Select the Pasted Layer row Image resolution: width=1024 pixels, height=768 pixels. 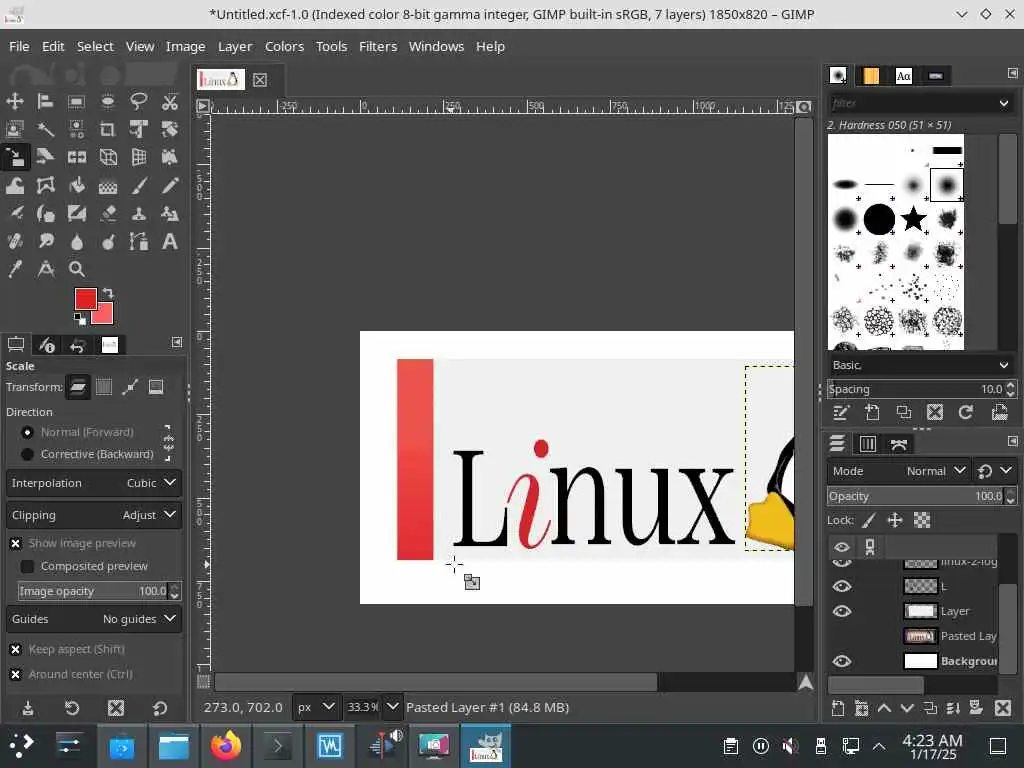pos(913,636)
